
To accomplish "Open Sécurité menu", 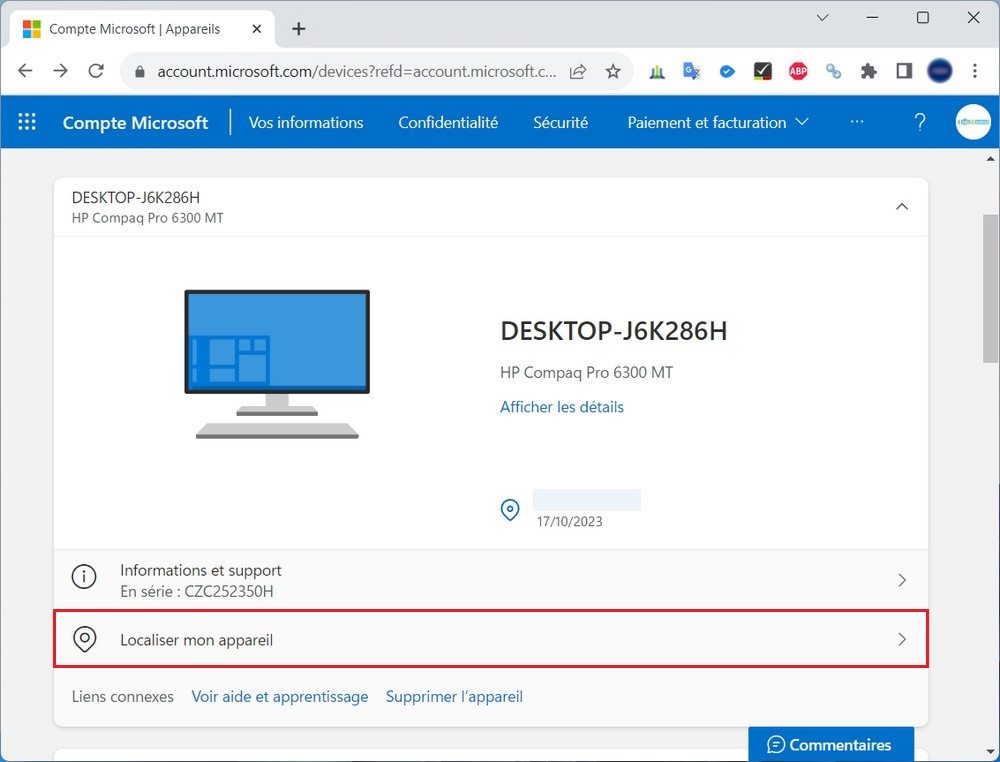I will 561,122.
